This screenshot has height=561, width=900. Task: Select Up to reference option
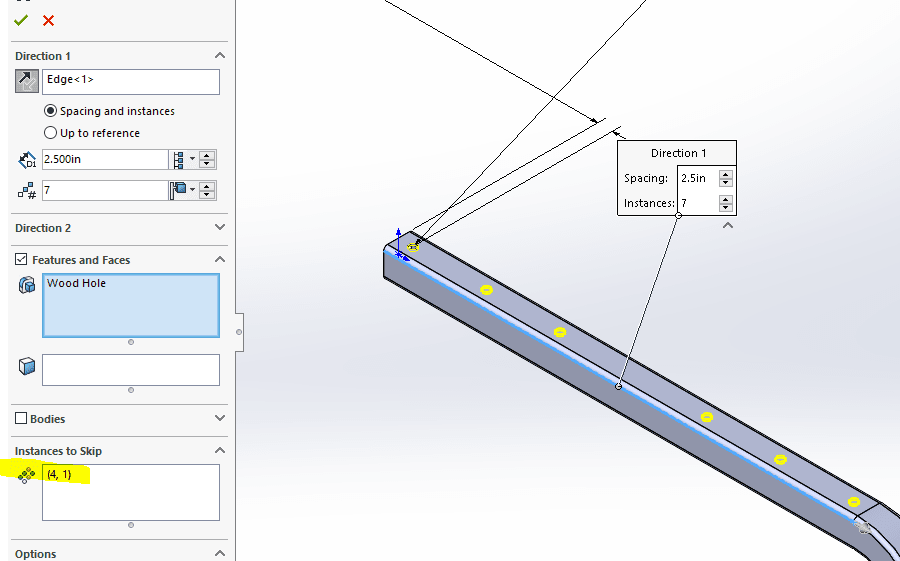tap(92, 133)
